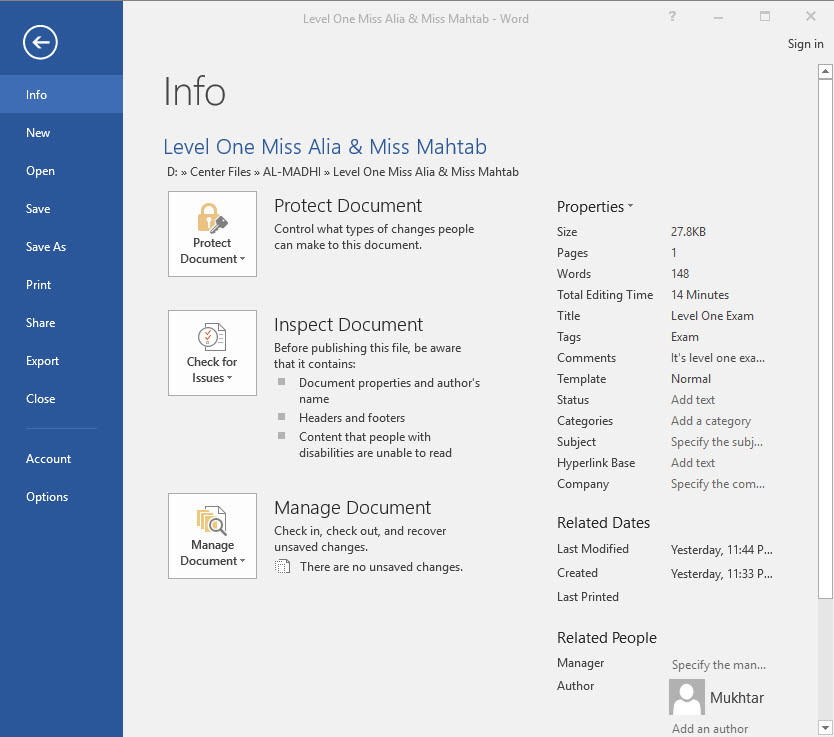
Task: Click the document file path breadcrumb
Action: [x=343, y=172]
